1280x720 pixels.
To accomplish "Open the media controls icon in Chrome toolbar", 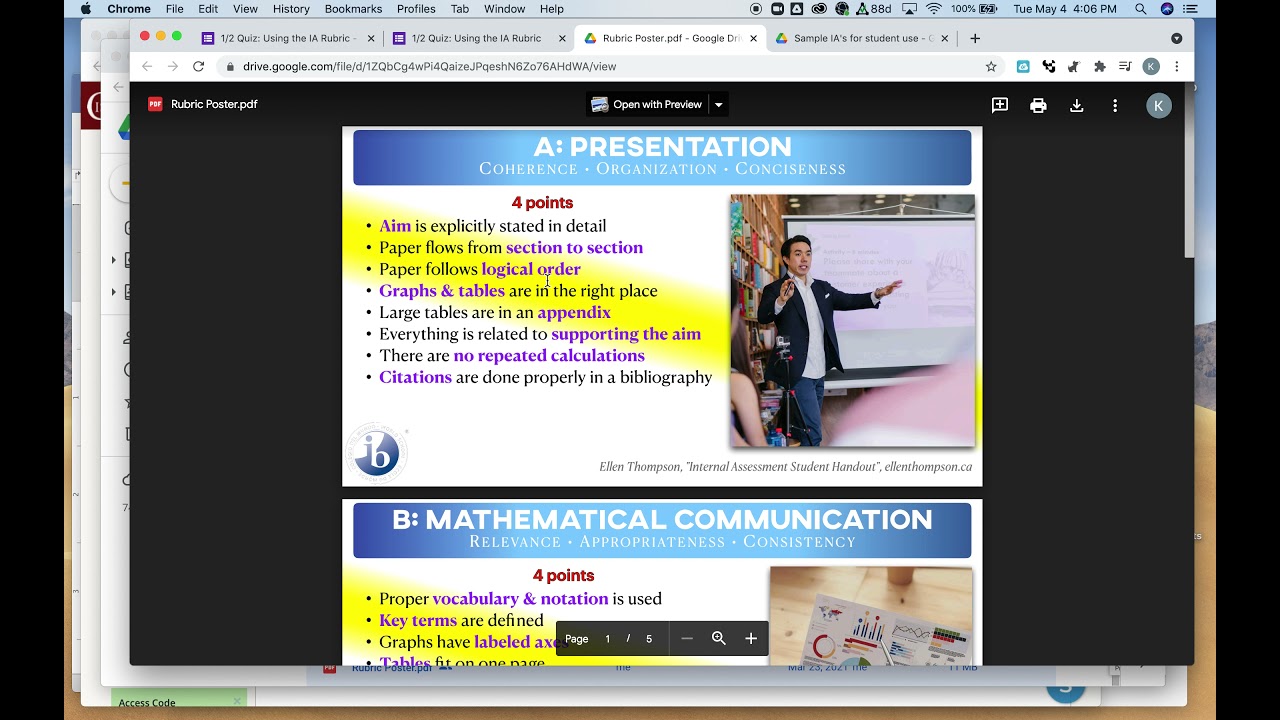I will pyautogui.click(x=1125, y=67).
